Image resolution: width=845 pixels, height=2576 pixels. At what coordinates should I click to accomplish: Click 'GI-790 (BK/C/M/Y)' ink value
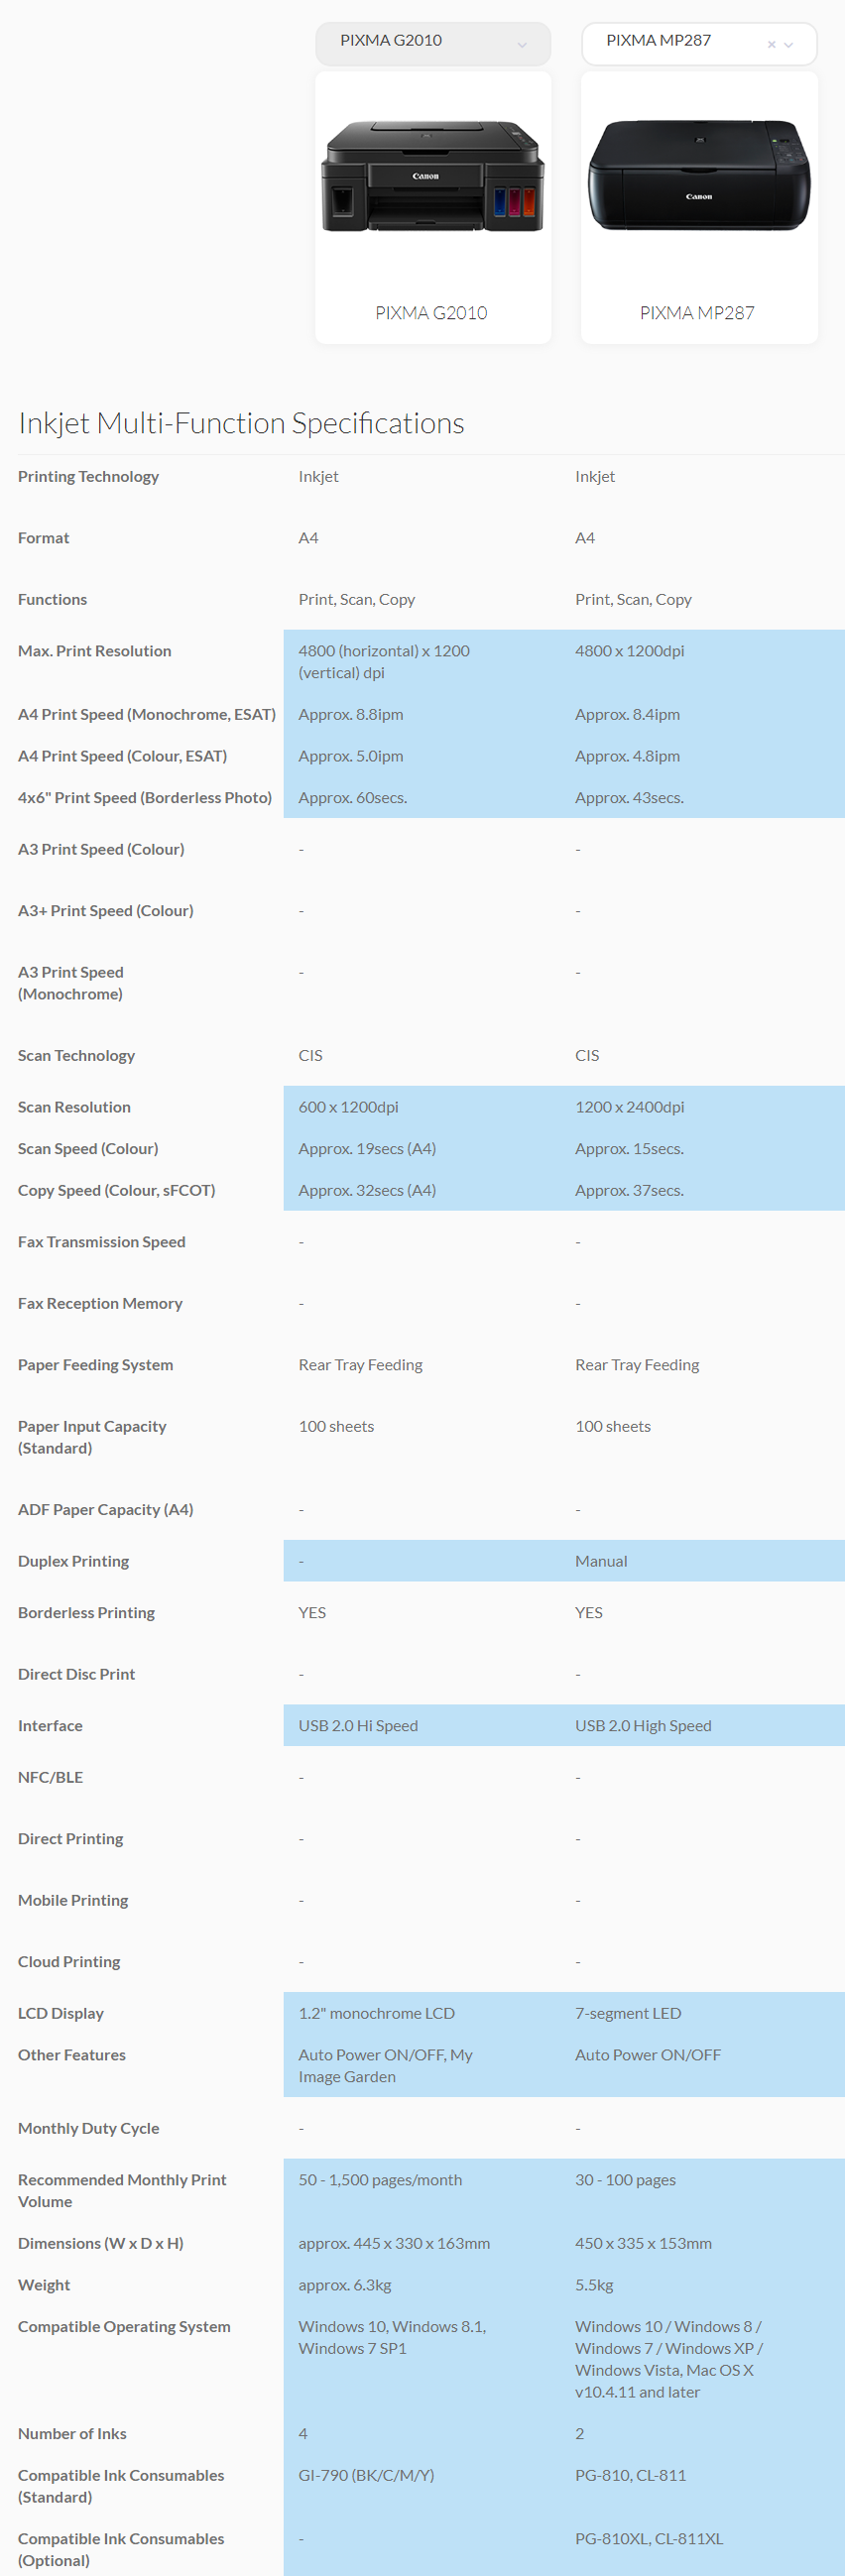click(x=366, y=2476)
